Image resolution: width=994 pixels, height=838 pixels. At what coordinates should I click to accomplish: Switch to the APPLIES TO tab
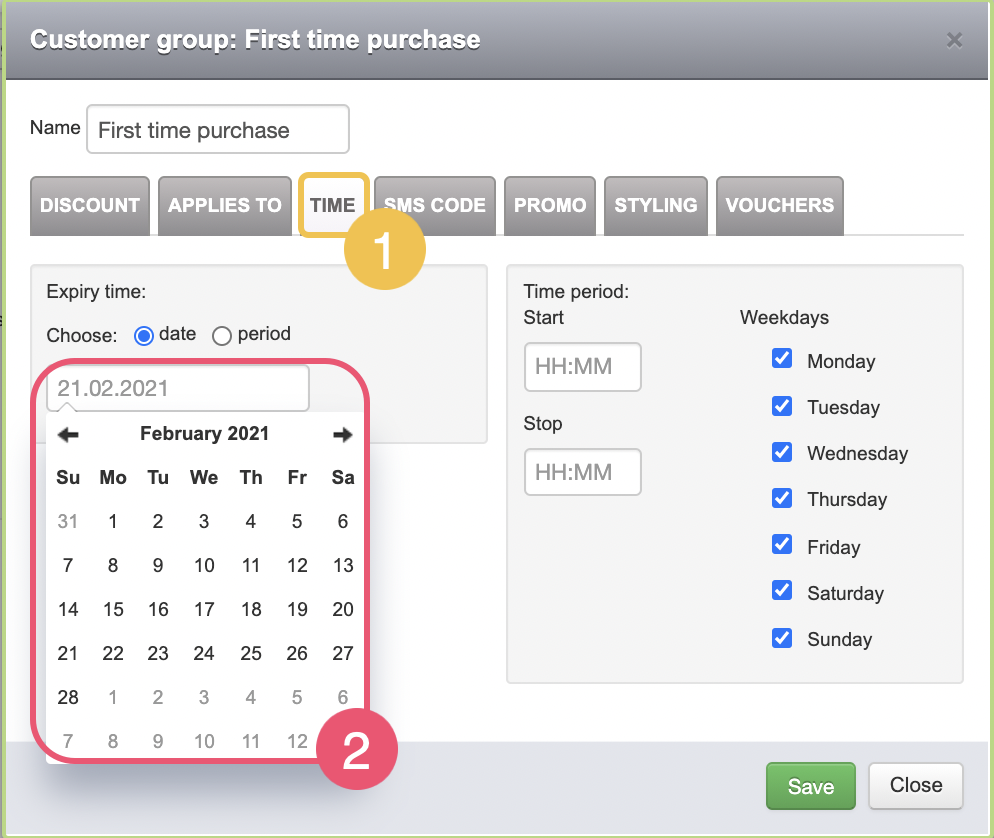point(224,206)
